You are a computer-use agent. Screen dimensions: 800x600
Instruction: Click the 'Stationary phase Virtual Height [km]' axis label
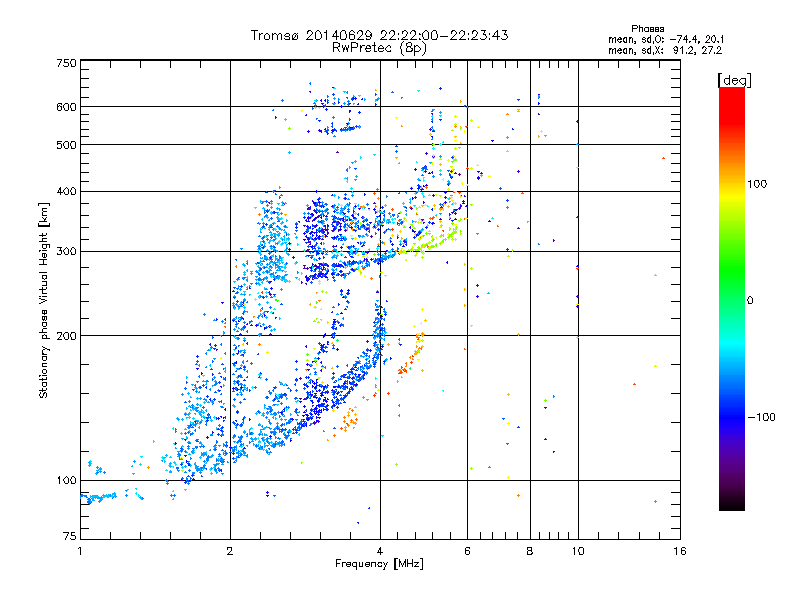(44, 301)
